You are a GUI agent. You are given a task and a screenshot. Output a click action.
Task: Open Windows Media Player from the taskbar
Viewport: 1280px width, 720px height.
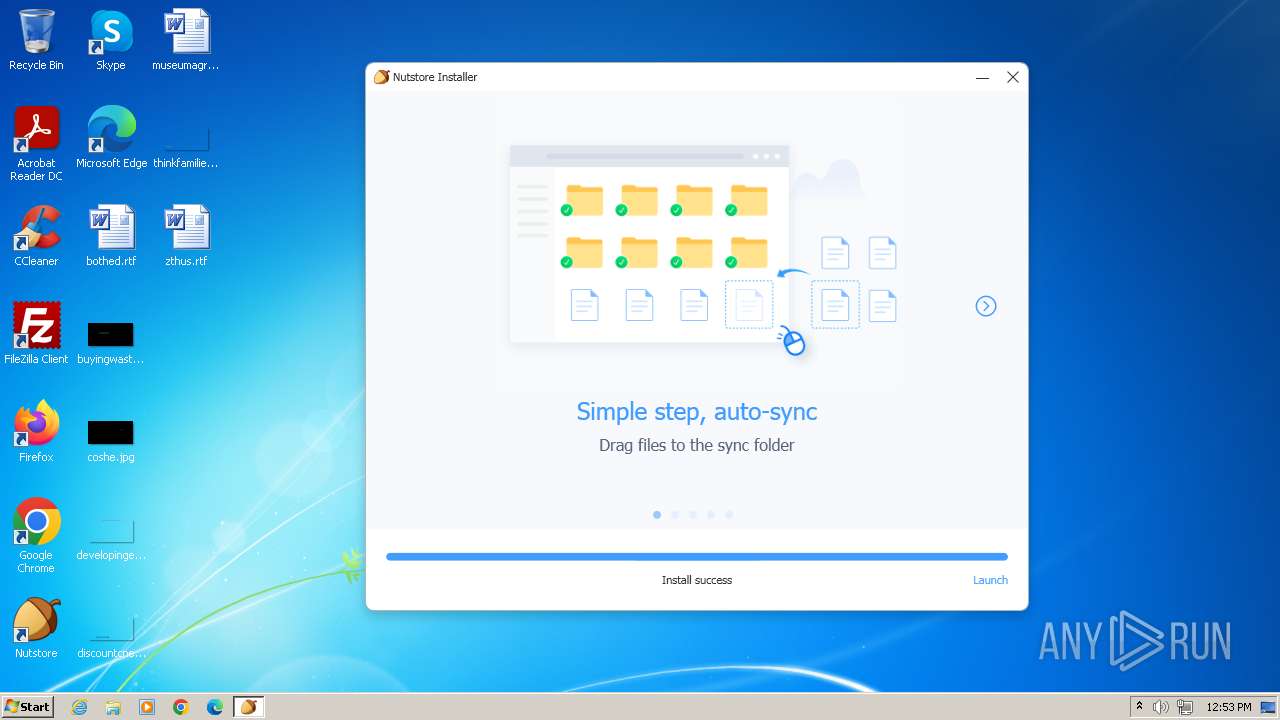(147, 707)
